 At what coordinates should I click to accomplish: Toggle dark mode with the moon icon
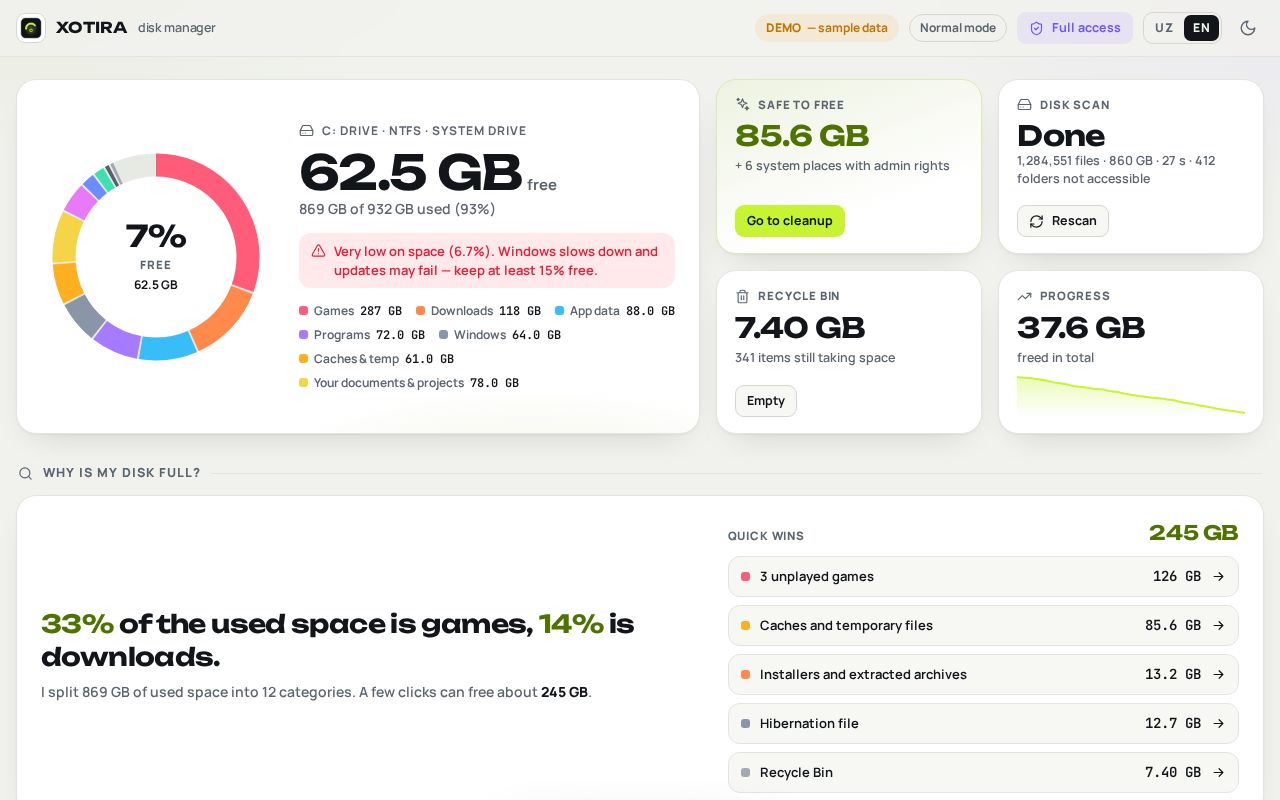coord(1248,28)
